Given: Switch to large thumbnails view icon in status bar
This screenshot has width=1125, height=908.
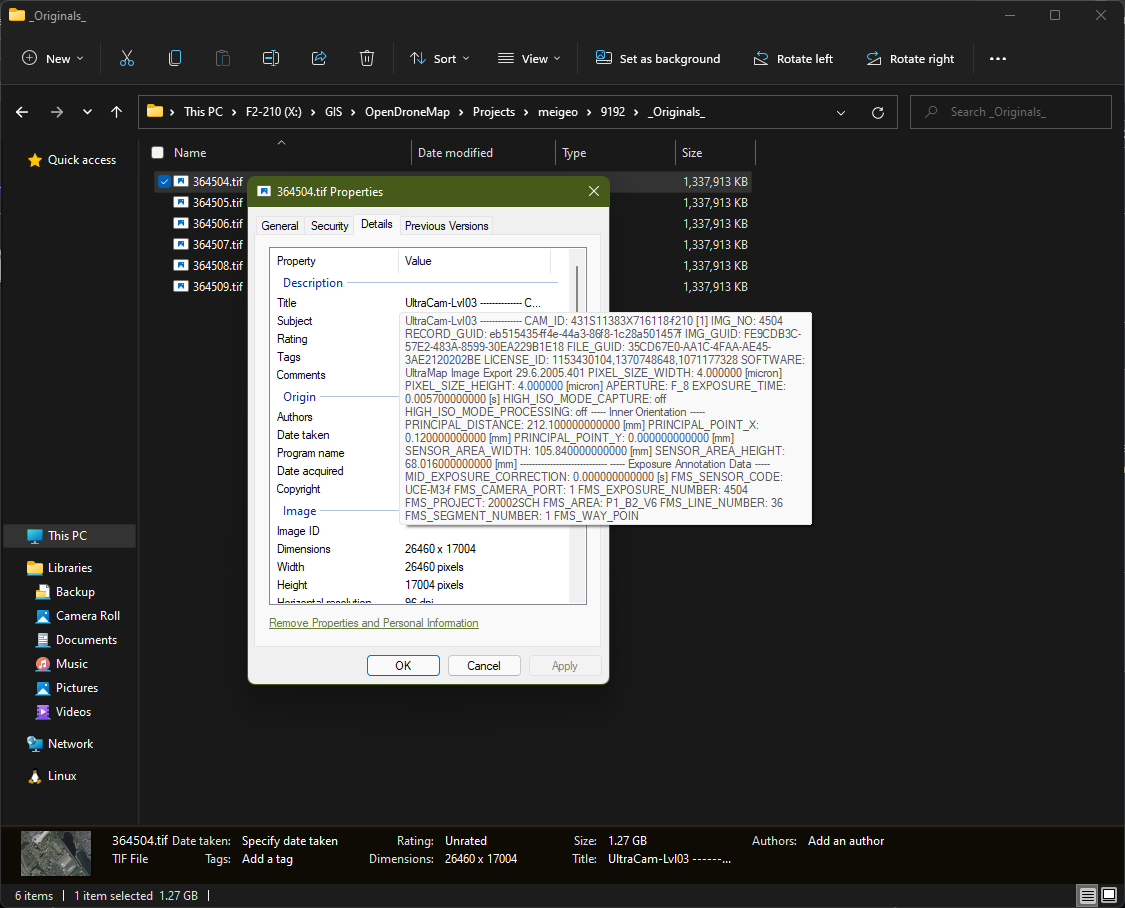Looking at the screenshot, I should coord(1108,895).
